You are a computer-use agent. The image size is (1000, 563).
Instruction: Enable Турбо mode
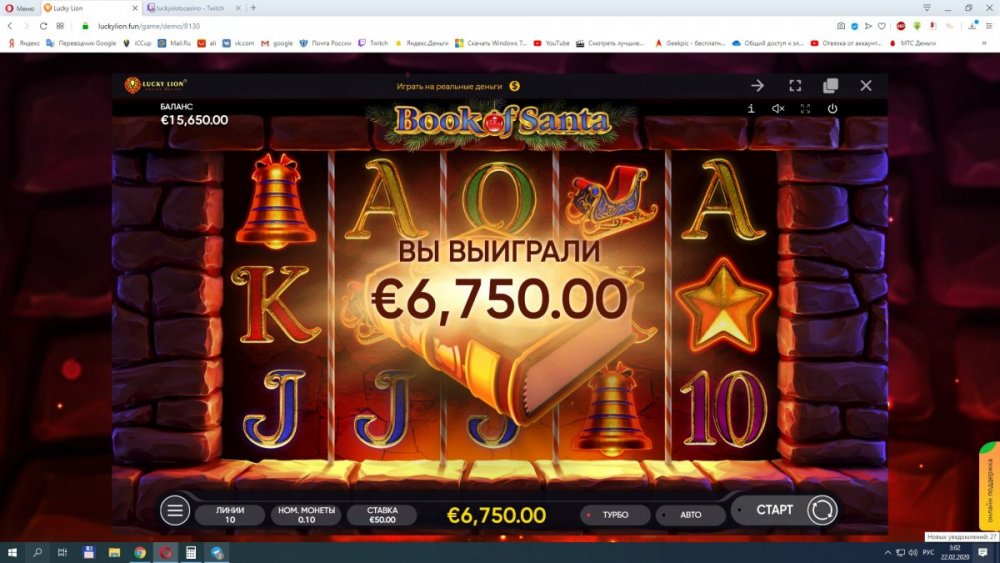click(x=615, y=515)
